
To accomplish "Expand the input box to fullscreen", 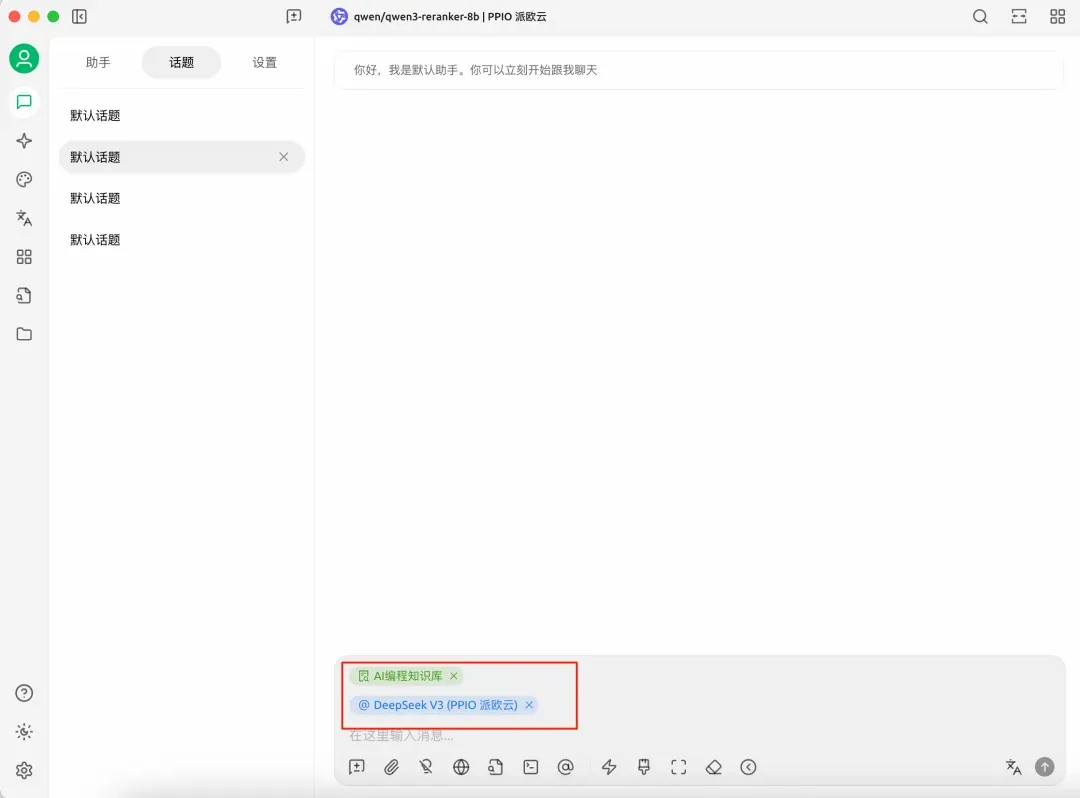I will (x=678, y=767).
